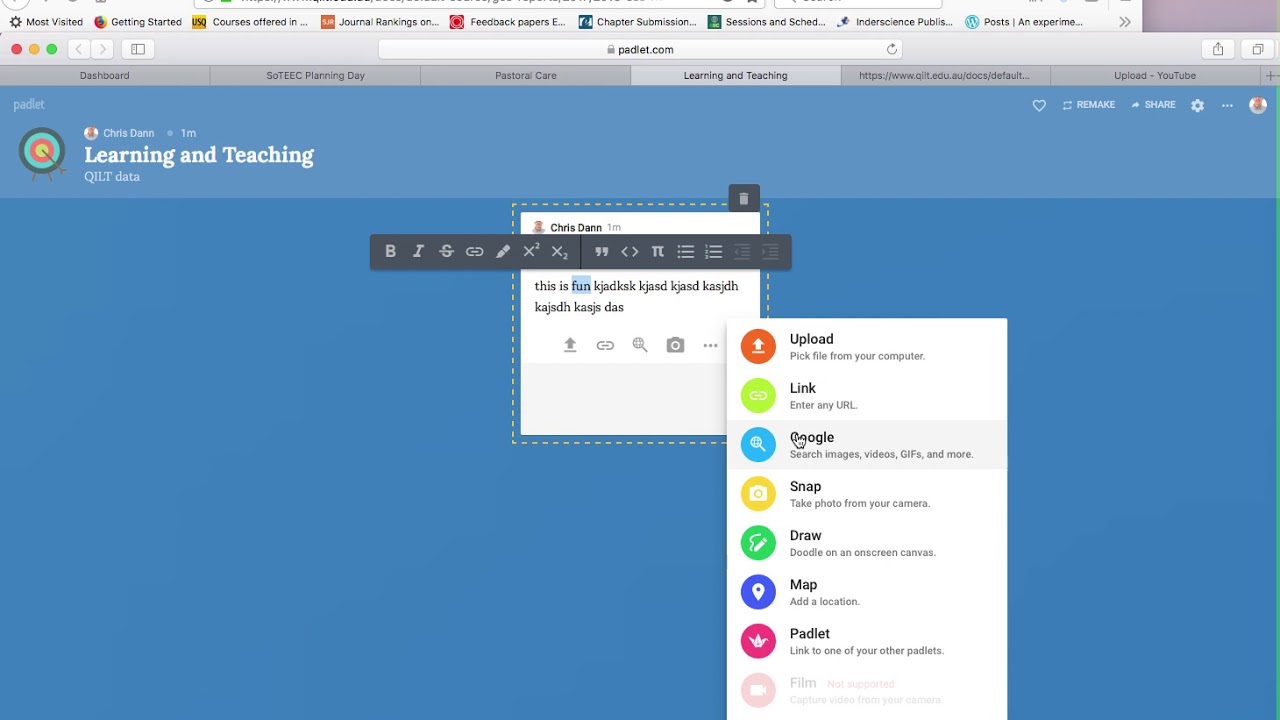Insert hyperlink from the formatting toolbar
Image resolution: width=1280 pixels, height=720 pixels.
point(475,252)
